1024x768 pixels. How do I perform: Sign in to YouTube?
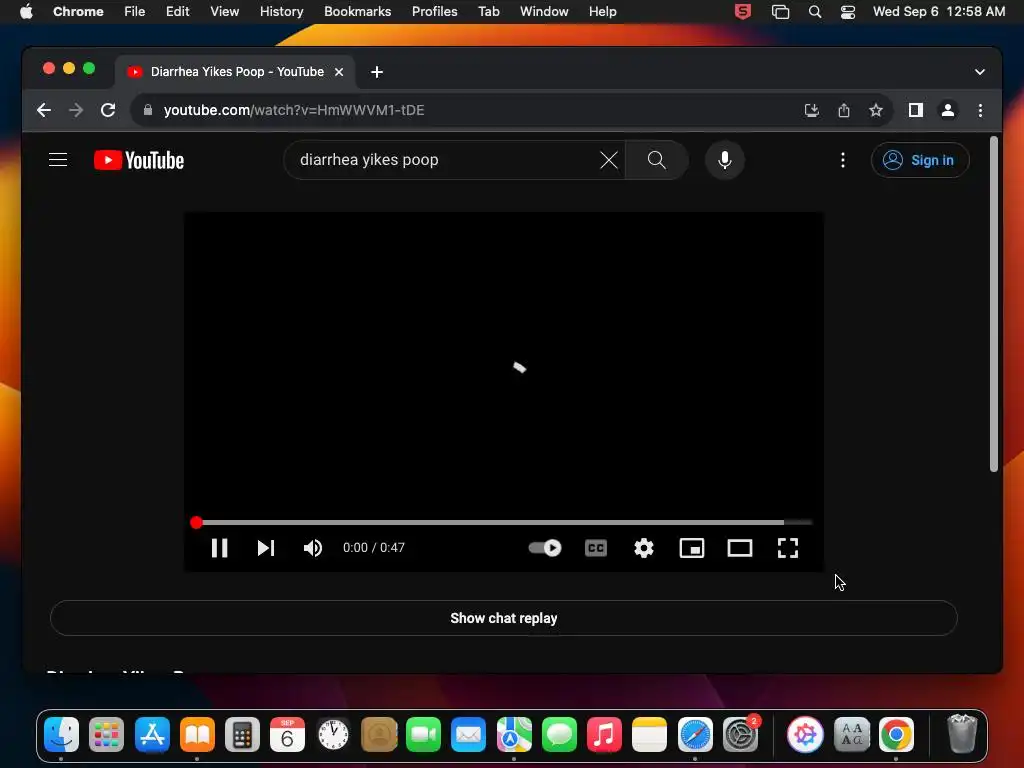click(x=920, y=160)
